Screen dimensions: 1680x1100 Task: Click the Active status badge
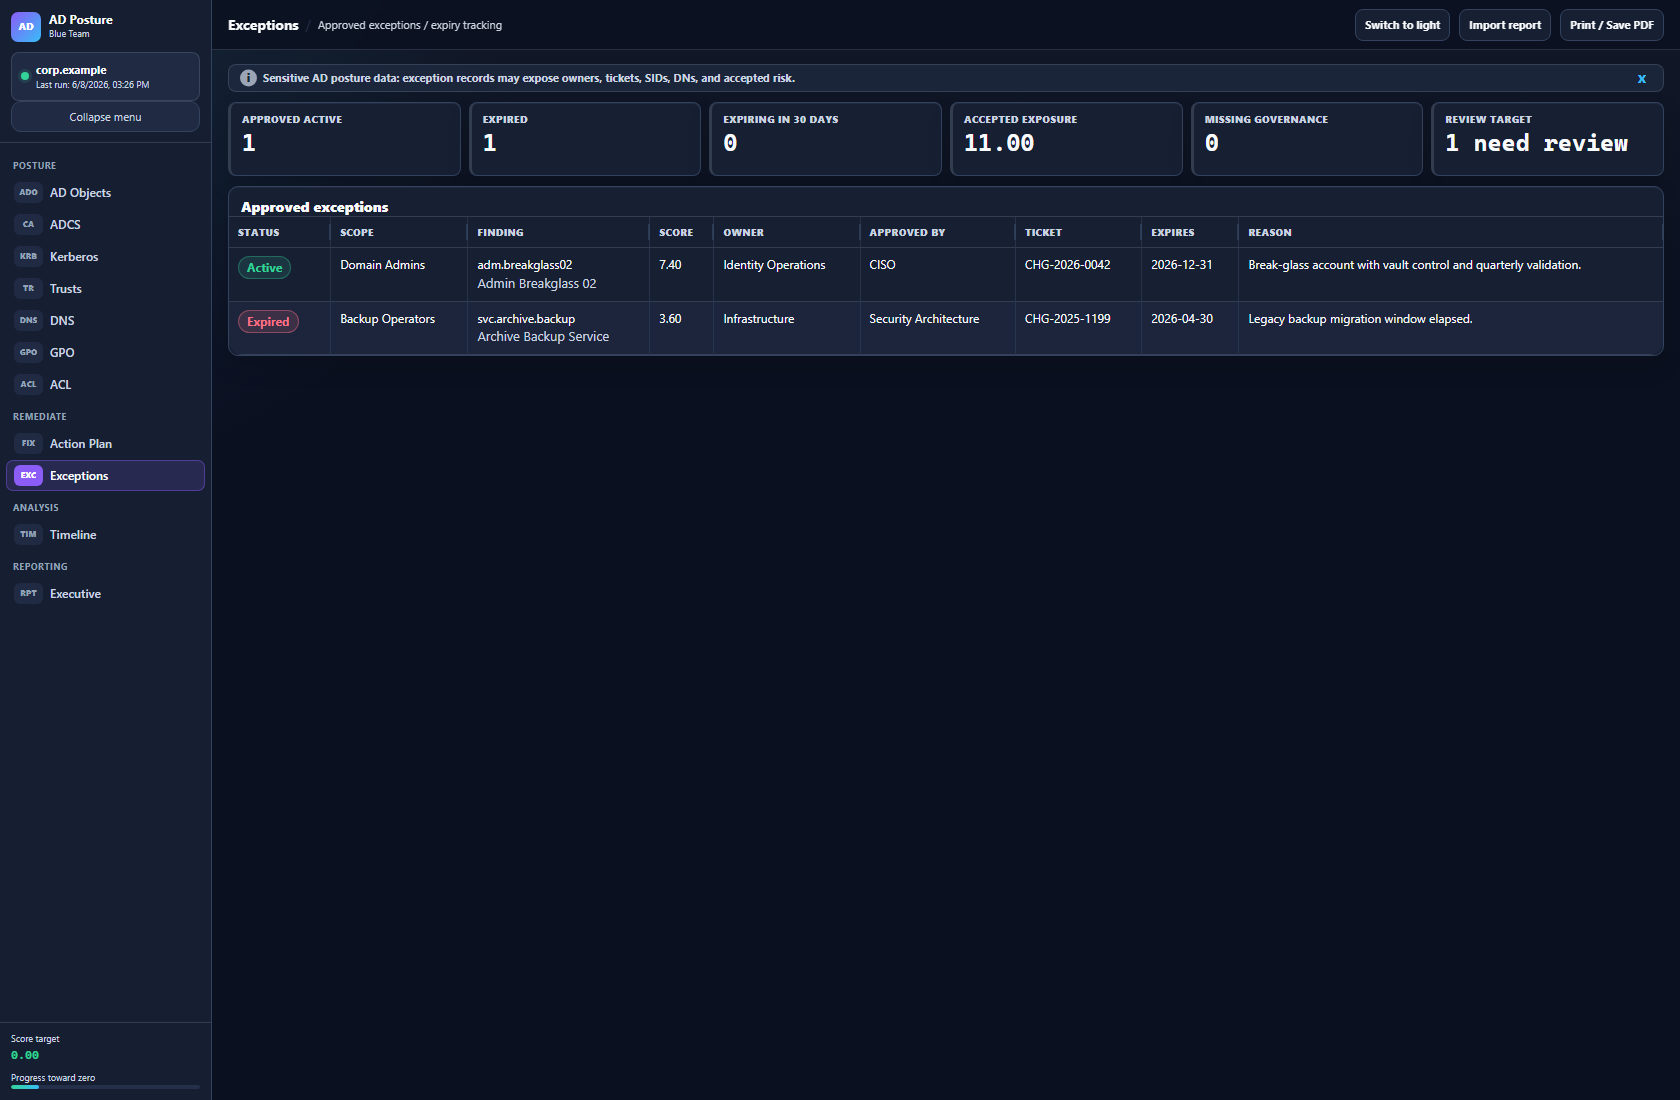click(x=264, y=268)
